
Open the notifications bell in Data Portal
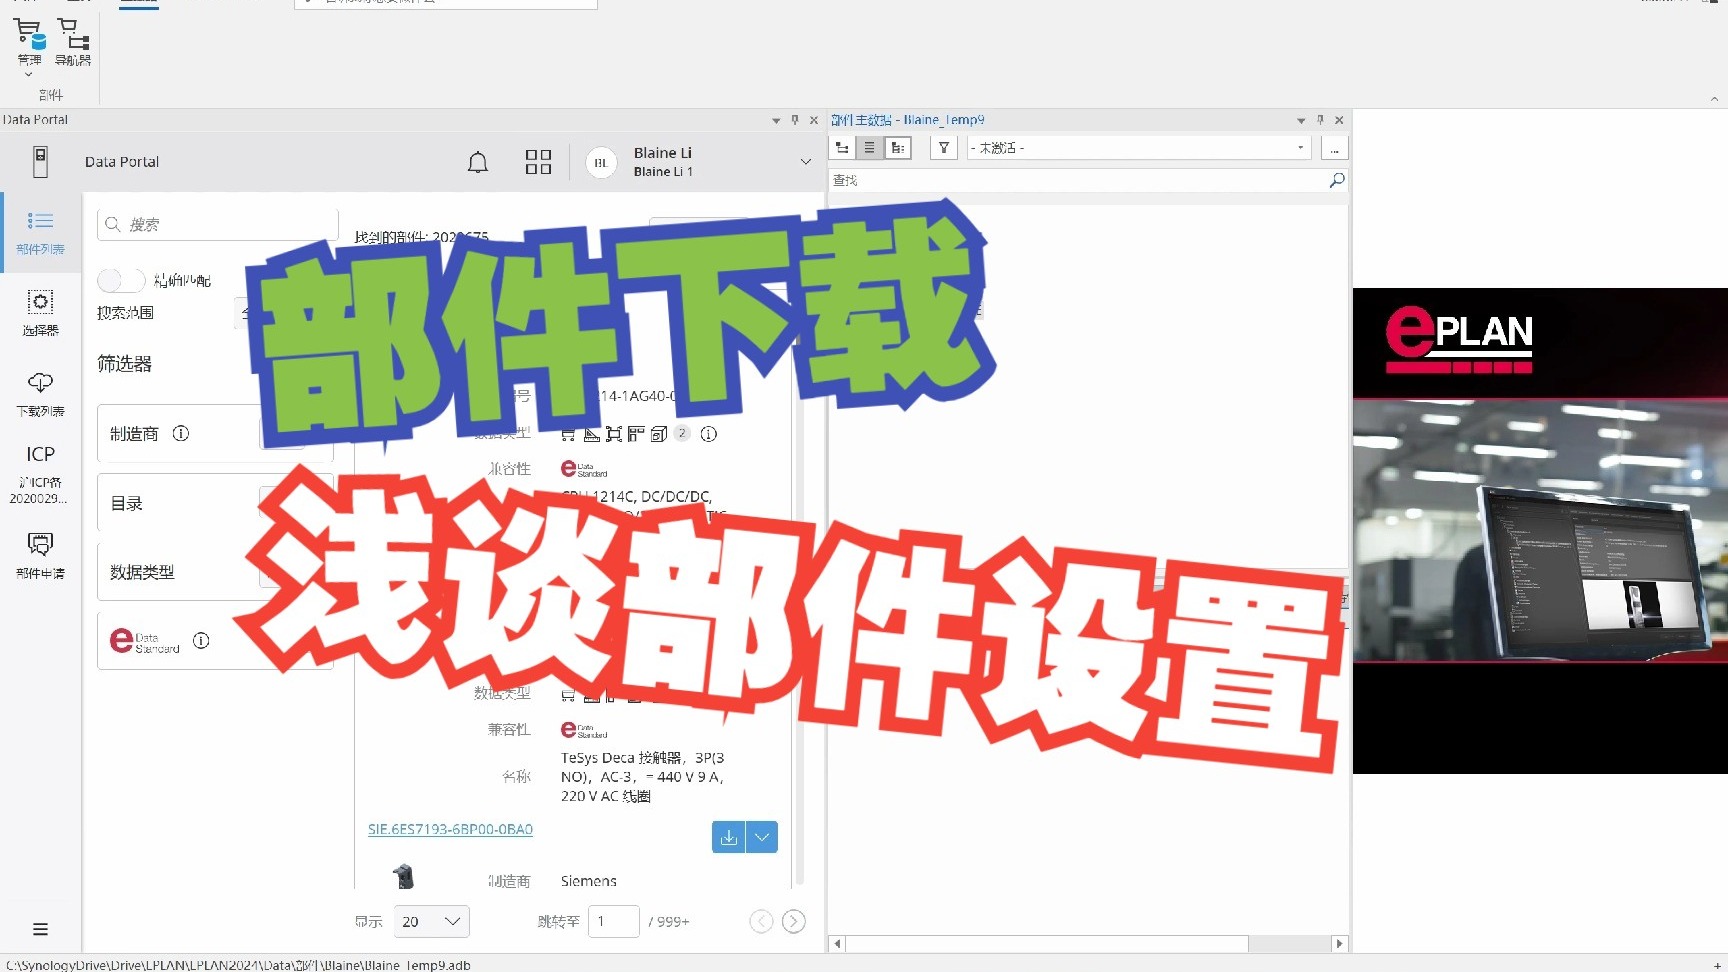click(478, 162)
